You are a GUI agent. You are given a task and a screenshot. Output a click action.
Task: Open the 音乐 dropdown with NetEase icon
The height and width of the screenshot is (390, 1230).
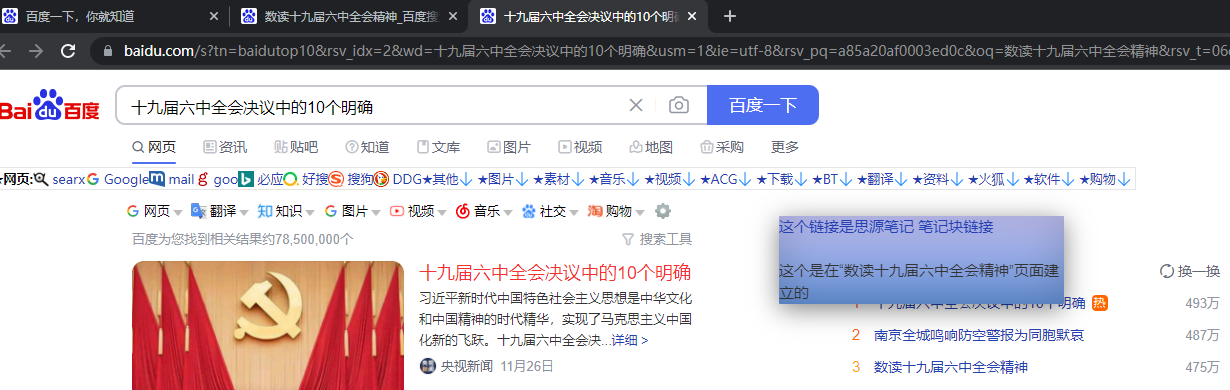tap(484, 211)
